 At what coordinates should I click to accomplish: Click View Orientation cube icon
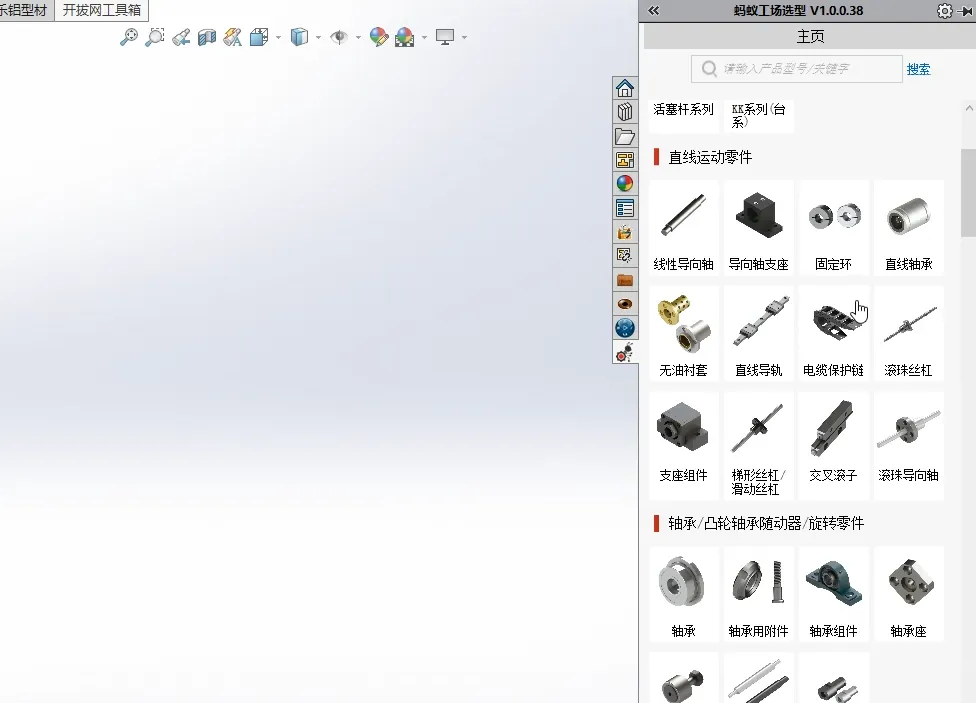[x=259, y=37]
